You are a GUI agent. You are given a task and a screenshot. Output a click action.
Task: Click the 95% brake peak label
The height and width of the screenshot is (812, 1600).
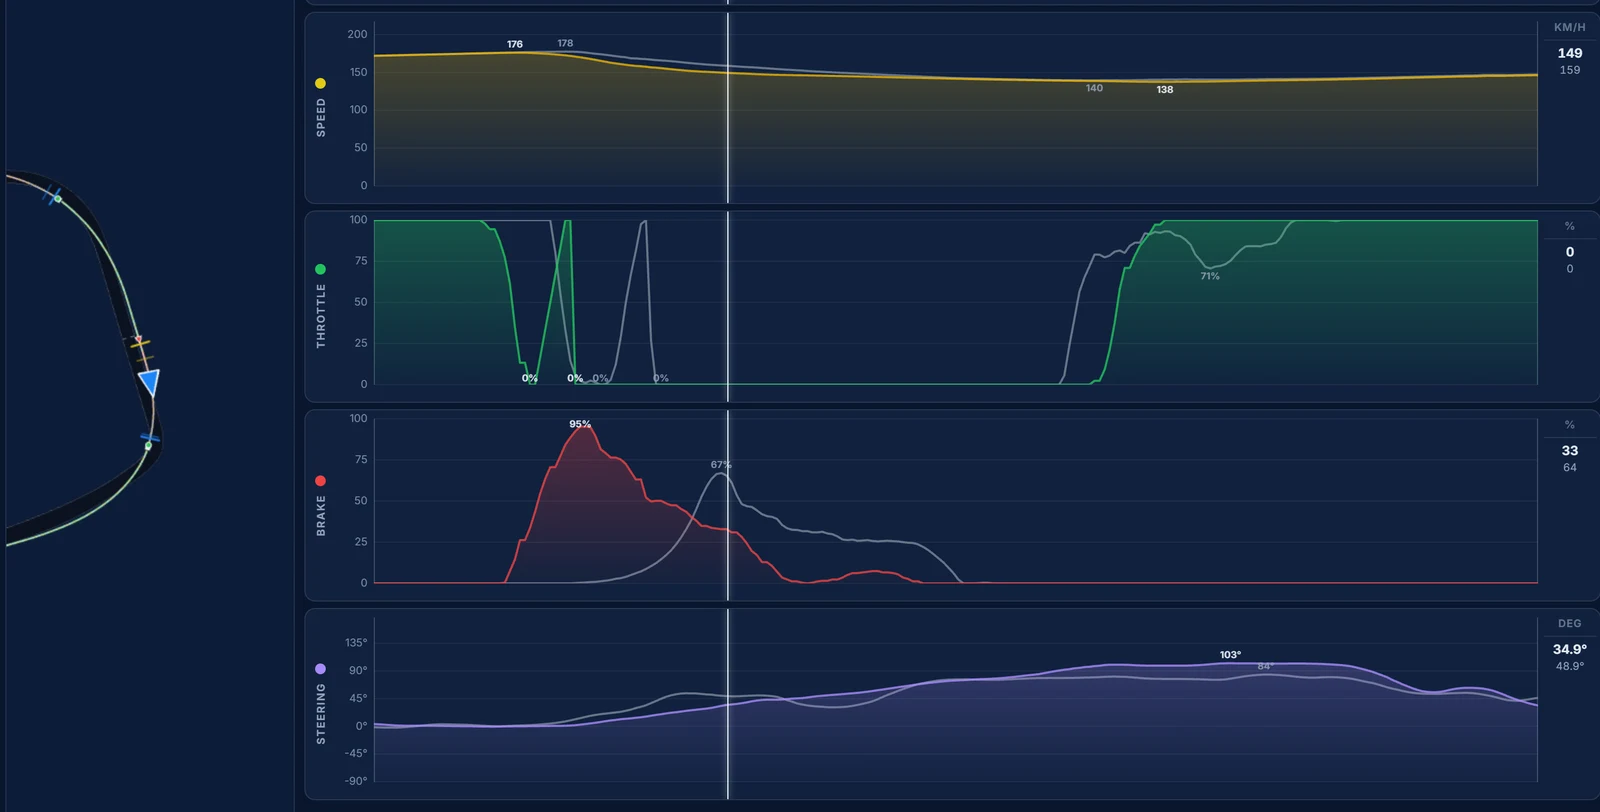click(x=580, y=424)
